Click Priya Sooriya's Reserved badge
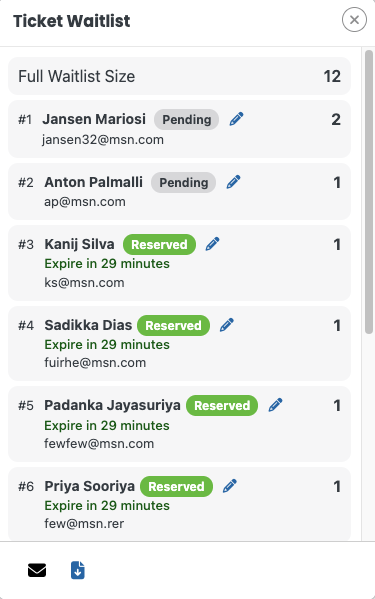The image size is (375, 599). click(176, 486)
